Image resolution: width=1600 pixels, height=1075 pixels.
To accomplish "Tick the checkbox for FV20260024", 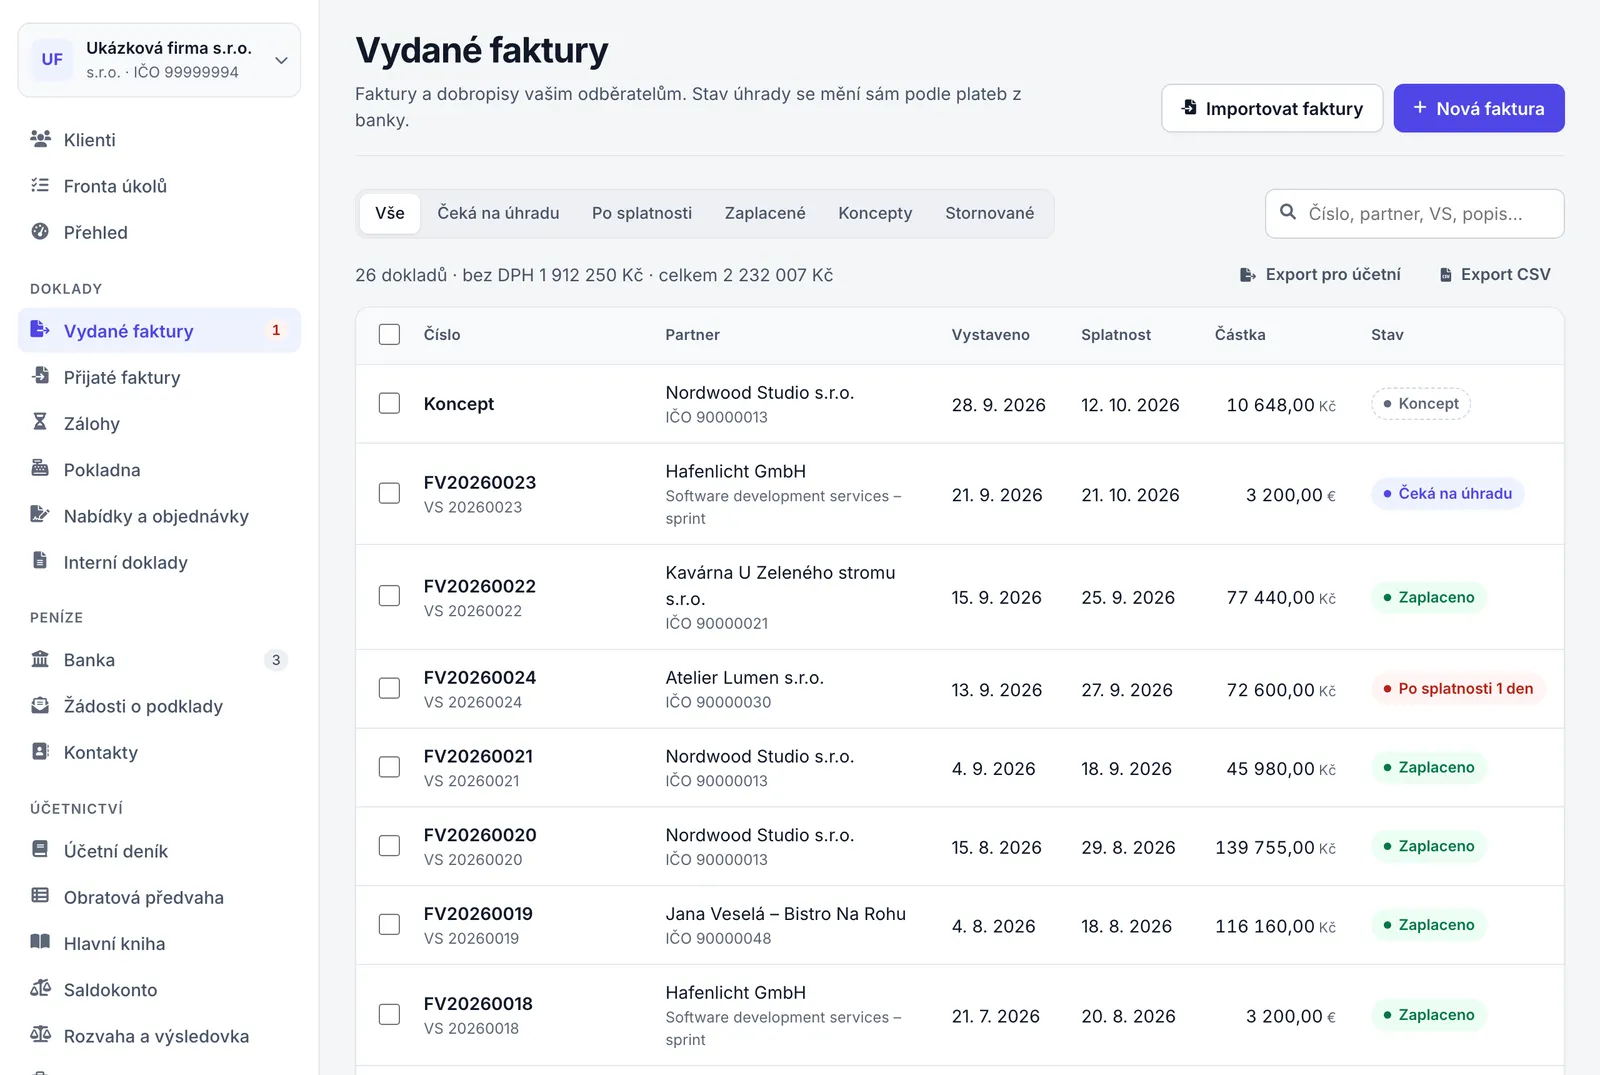I will [389, 688].
